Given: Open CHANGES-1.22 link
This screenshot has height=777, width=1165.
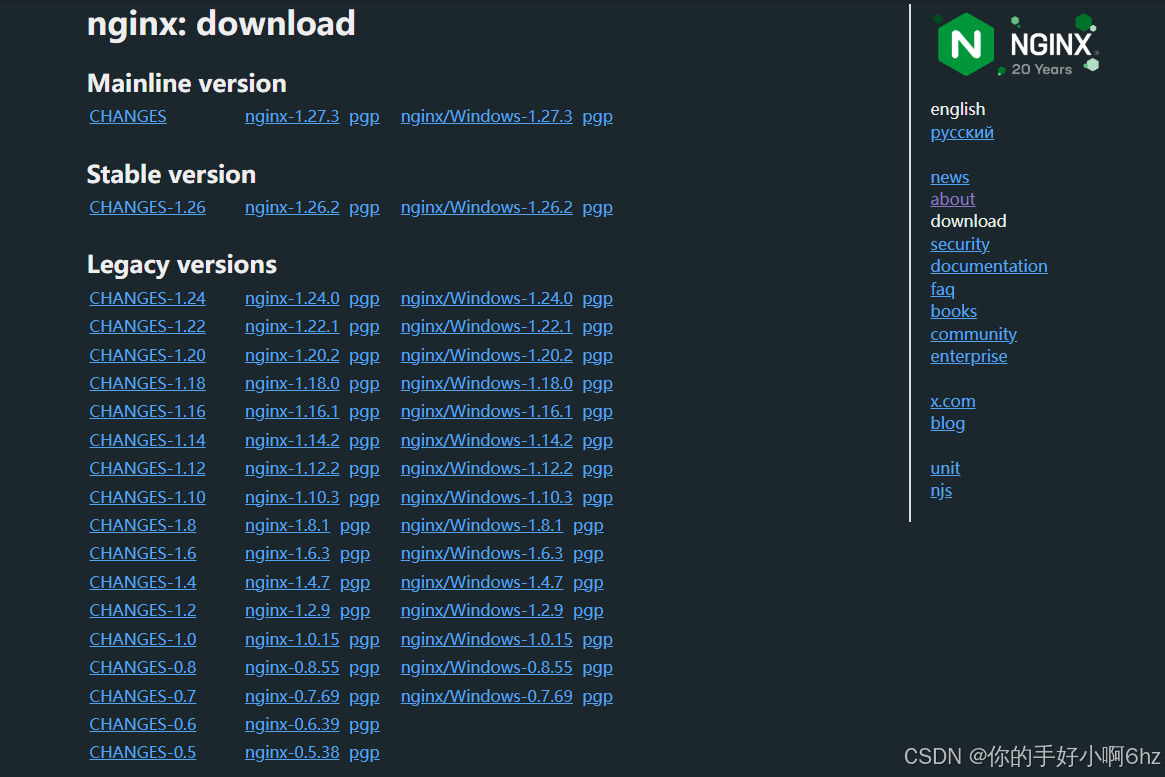Looking at the screenshot, I should pyautogui.click(x=147, y=327).
